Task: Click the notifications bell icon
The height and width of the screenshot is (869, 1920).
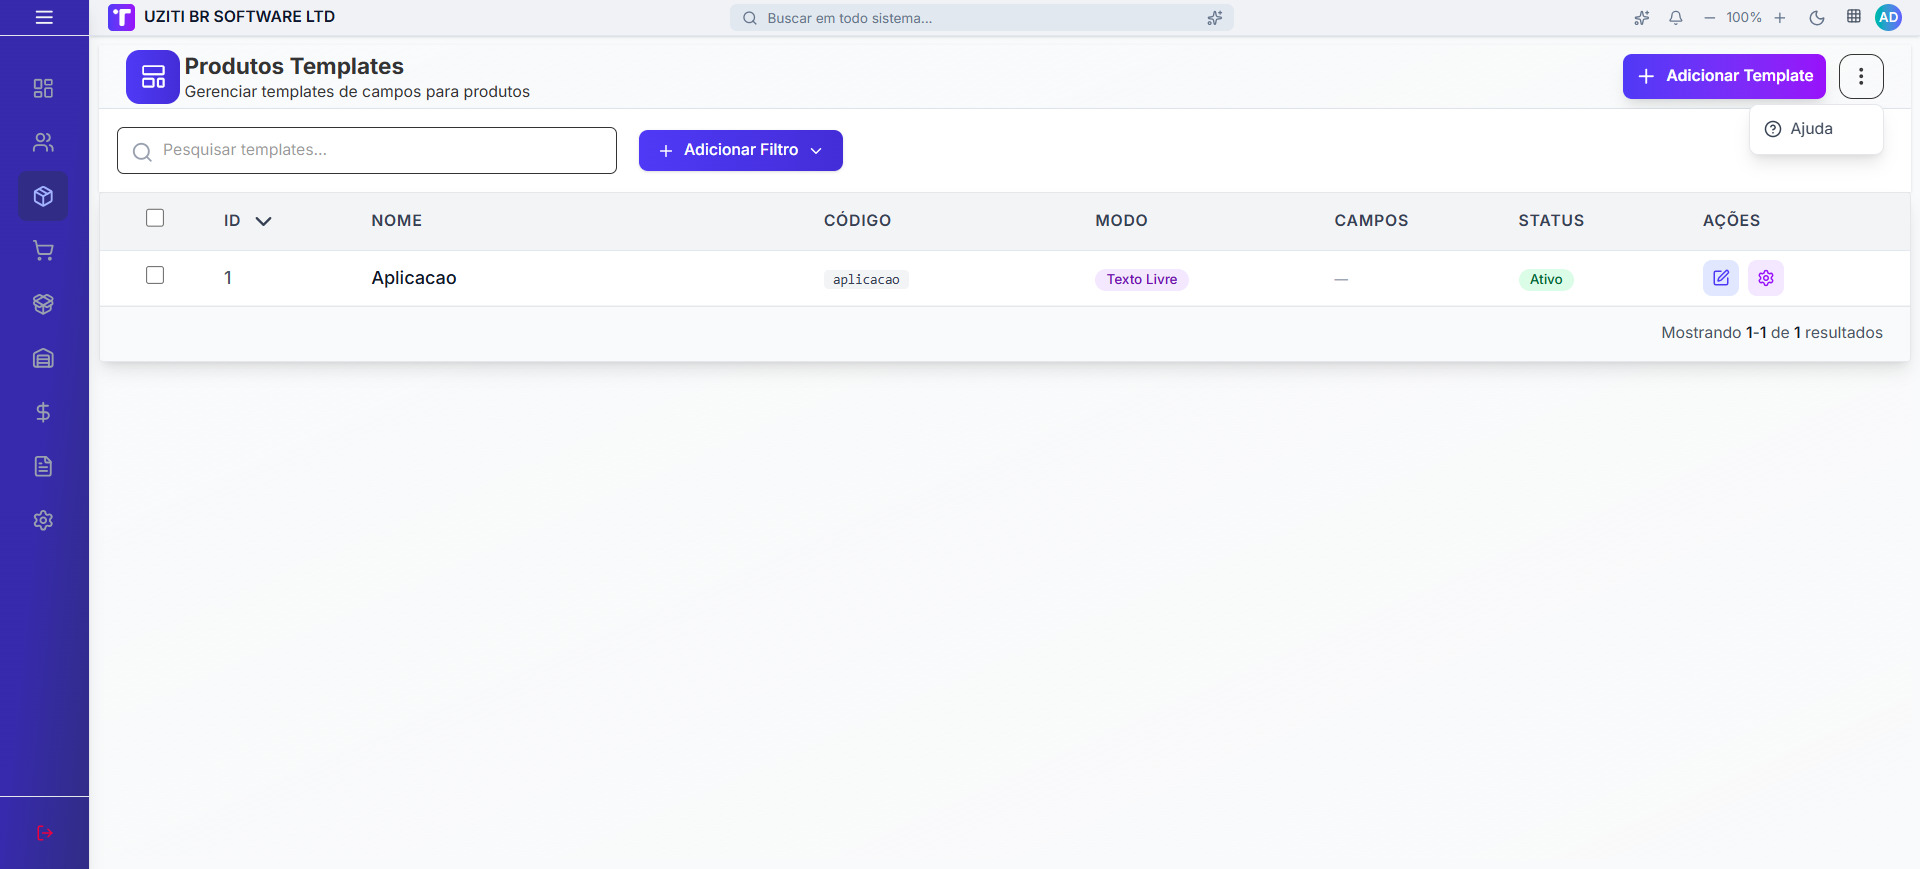Action: [1675, 18]
